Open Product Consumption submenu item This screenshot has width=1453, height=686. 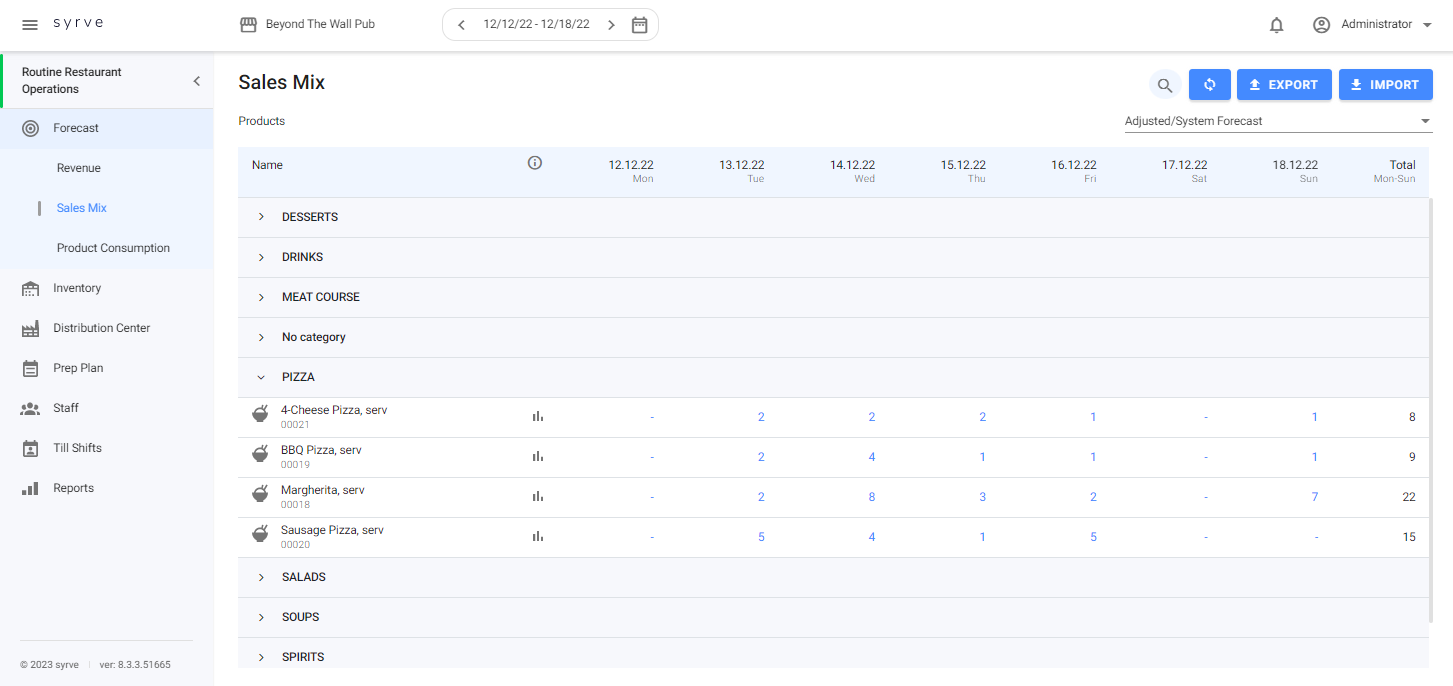click(113, 248)
